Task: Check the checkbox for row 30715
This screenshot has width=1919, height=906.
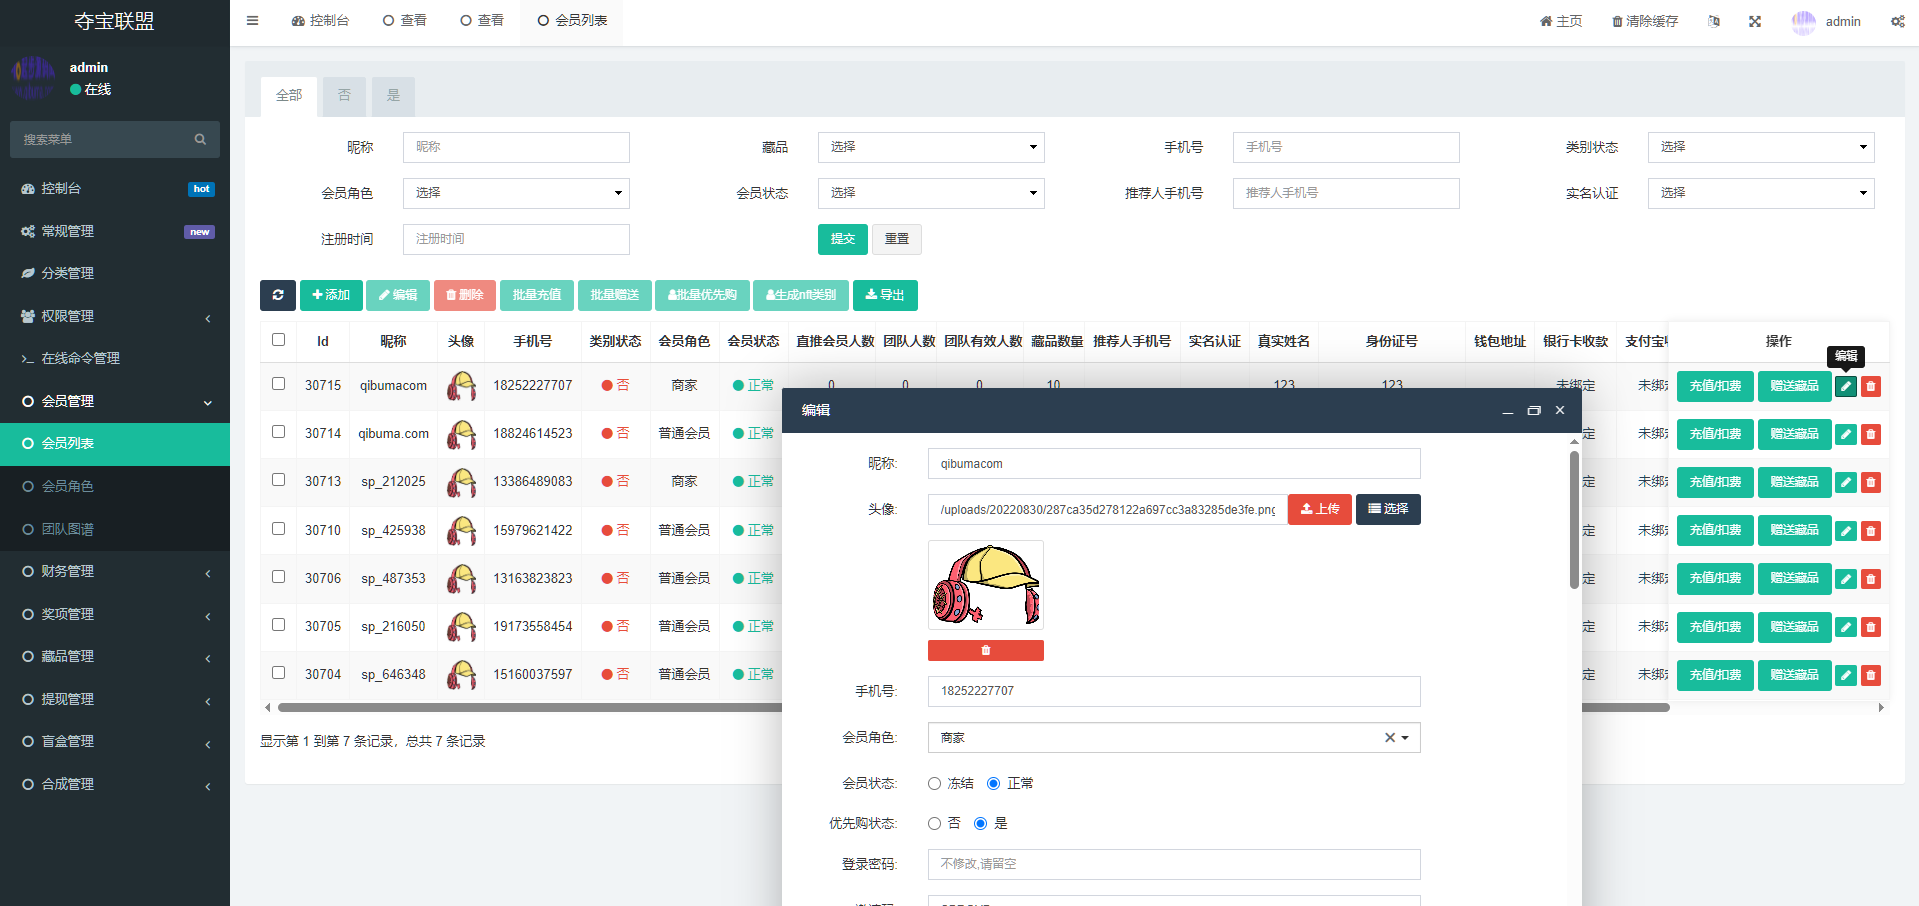Action: pyautogui.click(x=279, y=384)
